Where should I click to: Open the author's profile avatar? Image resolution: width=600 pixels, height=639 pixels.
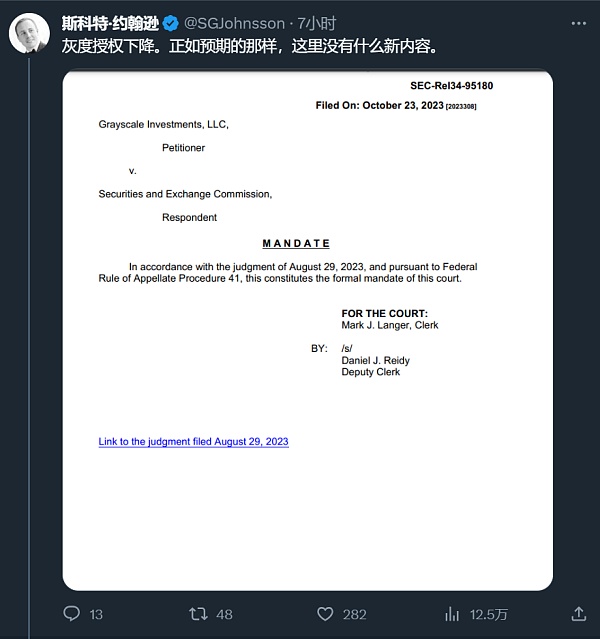[x=29, y=33]
